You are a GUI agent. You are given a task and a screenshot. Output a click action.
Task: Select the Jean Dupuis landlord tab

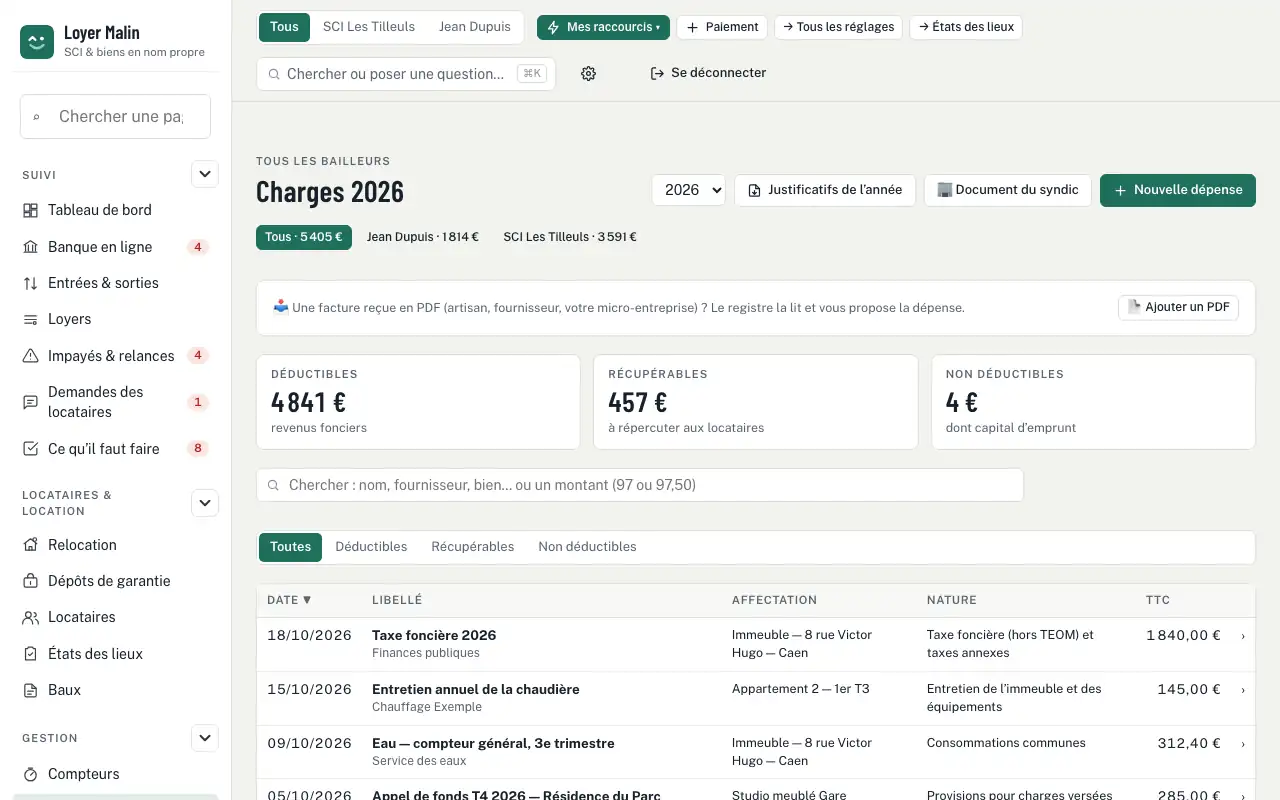coord(475,27)
